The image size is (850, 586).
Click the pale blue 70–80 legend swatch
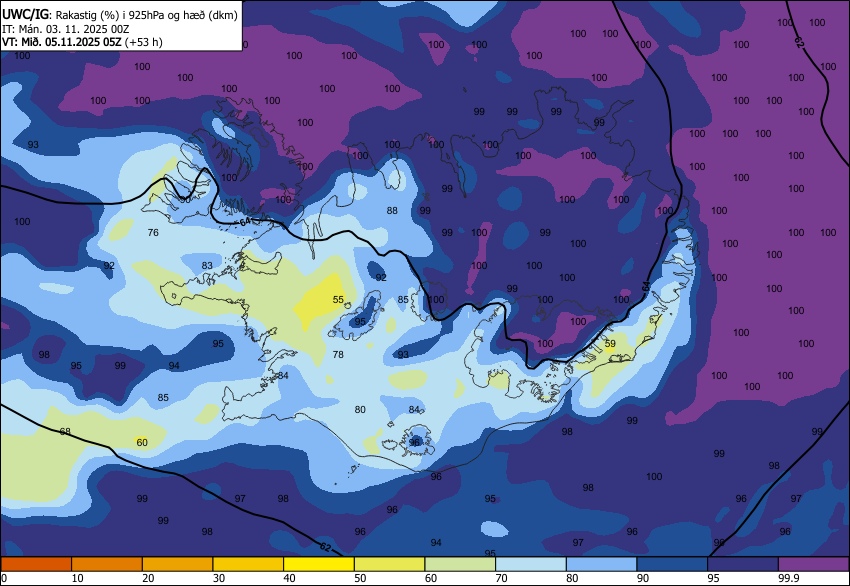point(531,564)
